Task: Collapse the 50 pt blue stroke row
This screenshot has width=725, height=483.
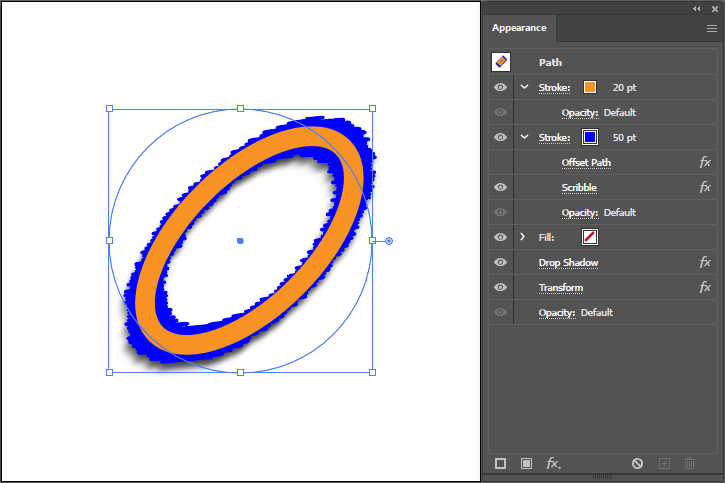Action: click(x=524, y=137)
